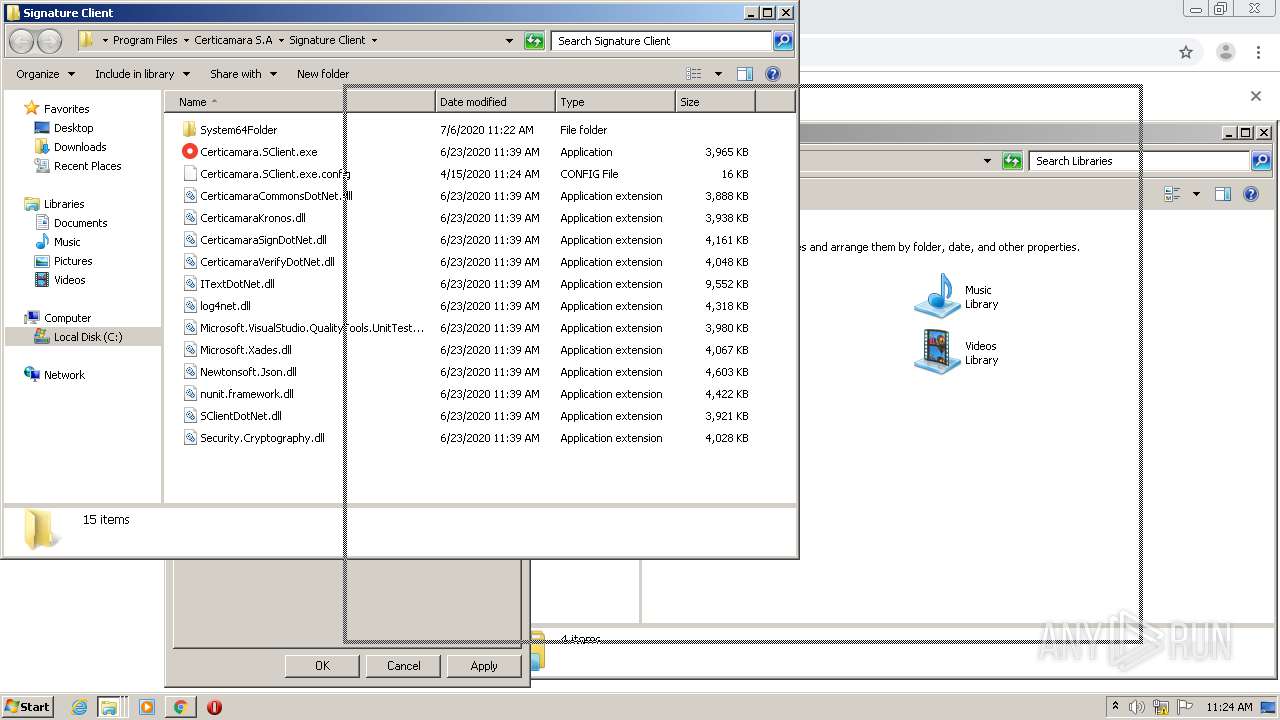Screen dimensions: 1280x720
Task: Click the search magnifier in Signature Client
Action: [783, 41]
